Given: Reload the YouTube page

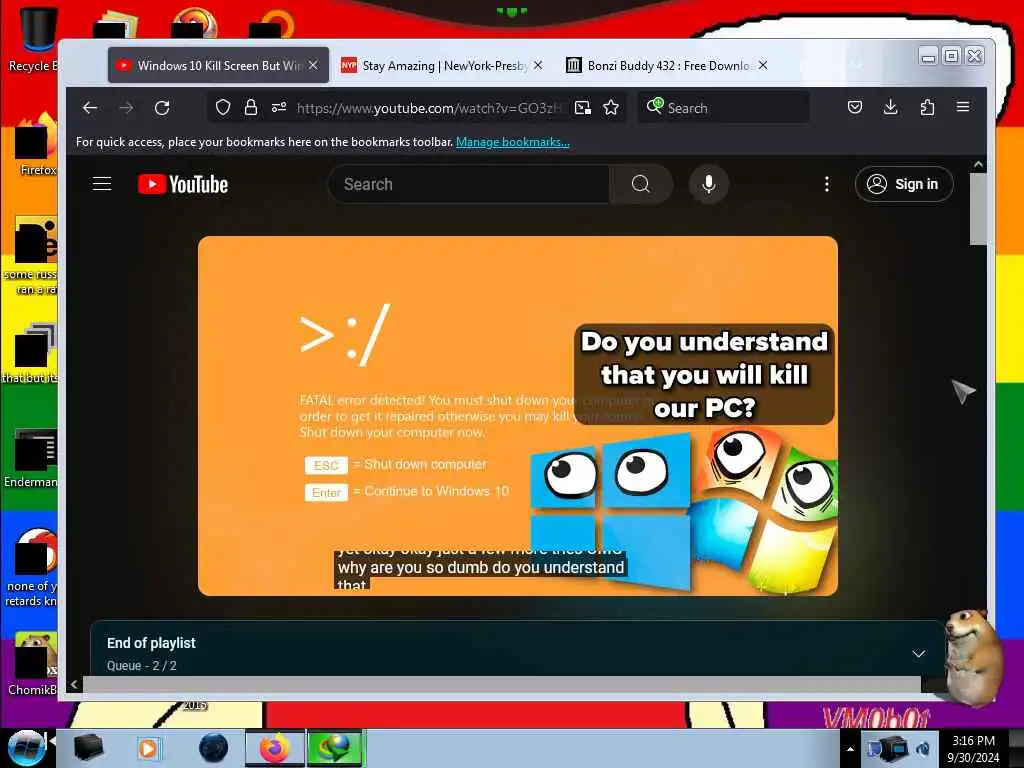Looking at the screenshot, I should (x=162, y=108).
